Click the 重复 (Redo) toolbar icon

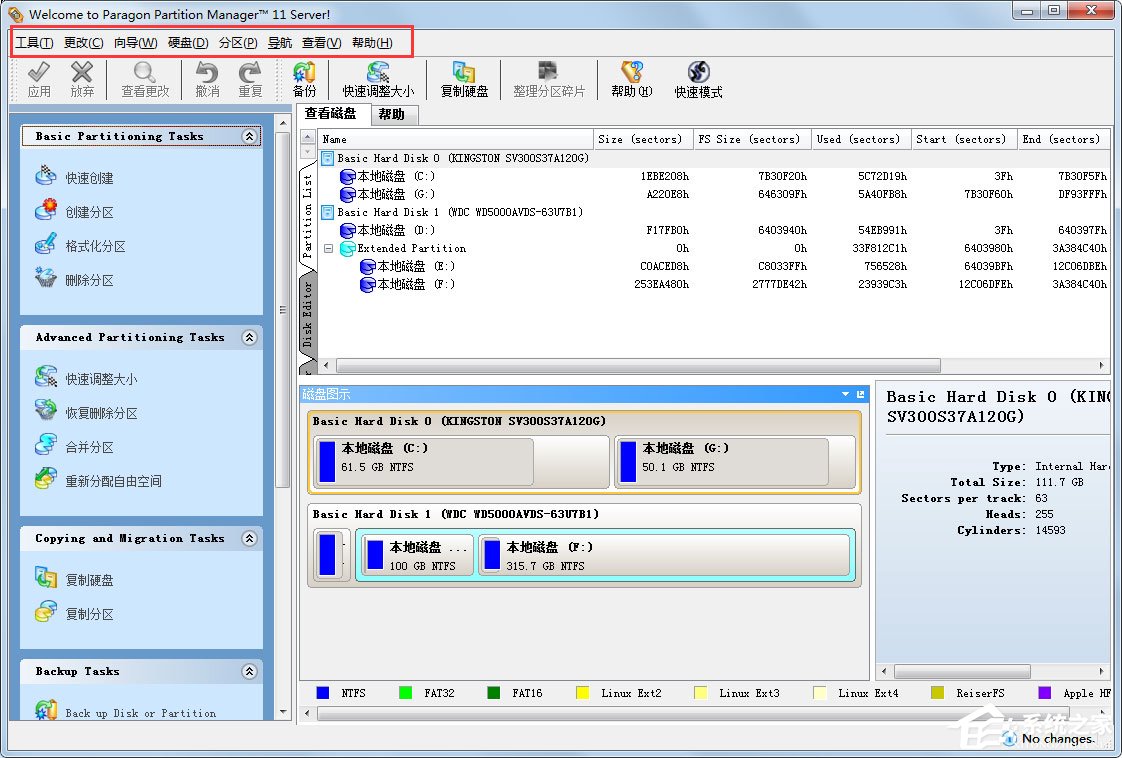tap(250, 79)
